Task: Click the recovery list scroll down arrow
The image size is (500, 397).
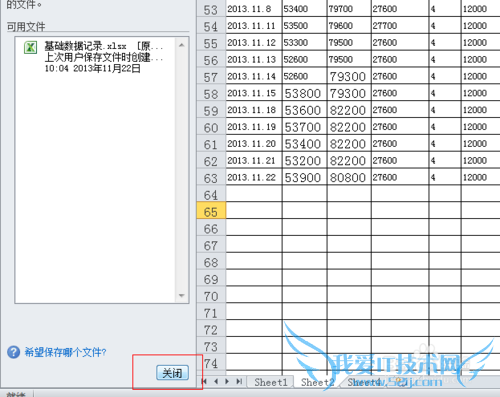Action: (182, 295)
